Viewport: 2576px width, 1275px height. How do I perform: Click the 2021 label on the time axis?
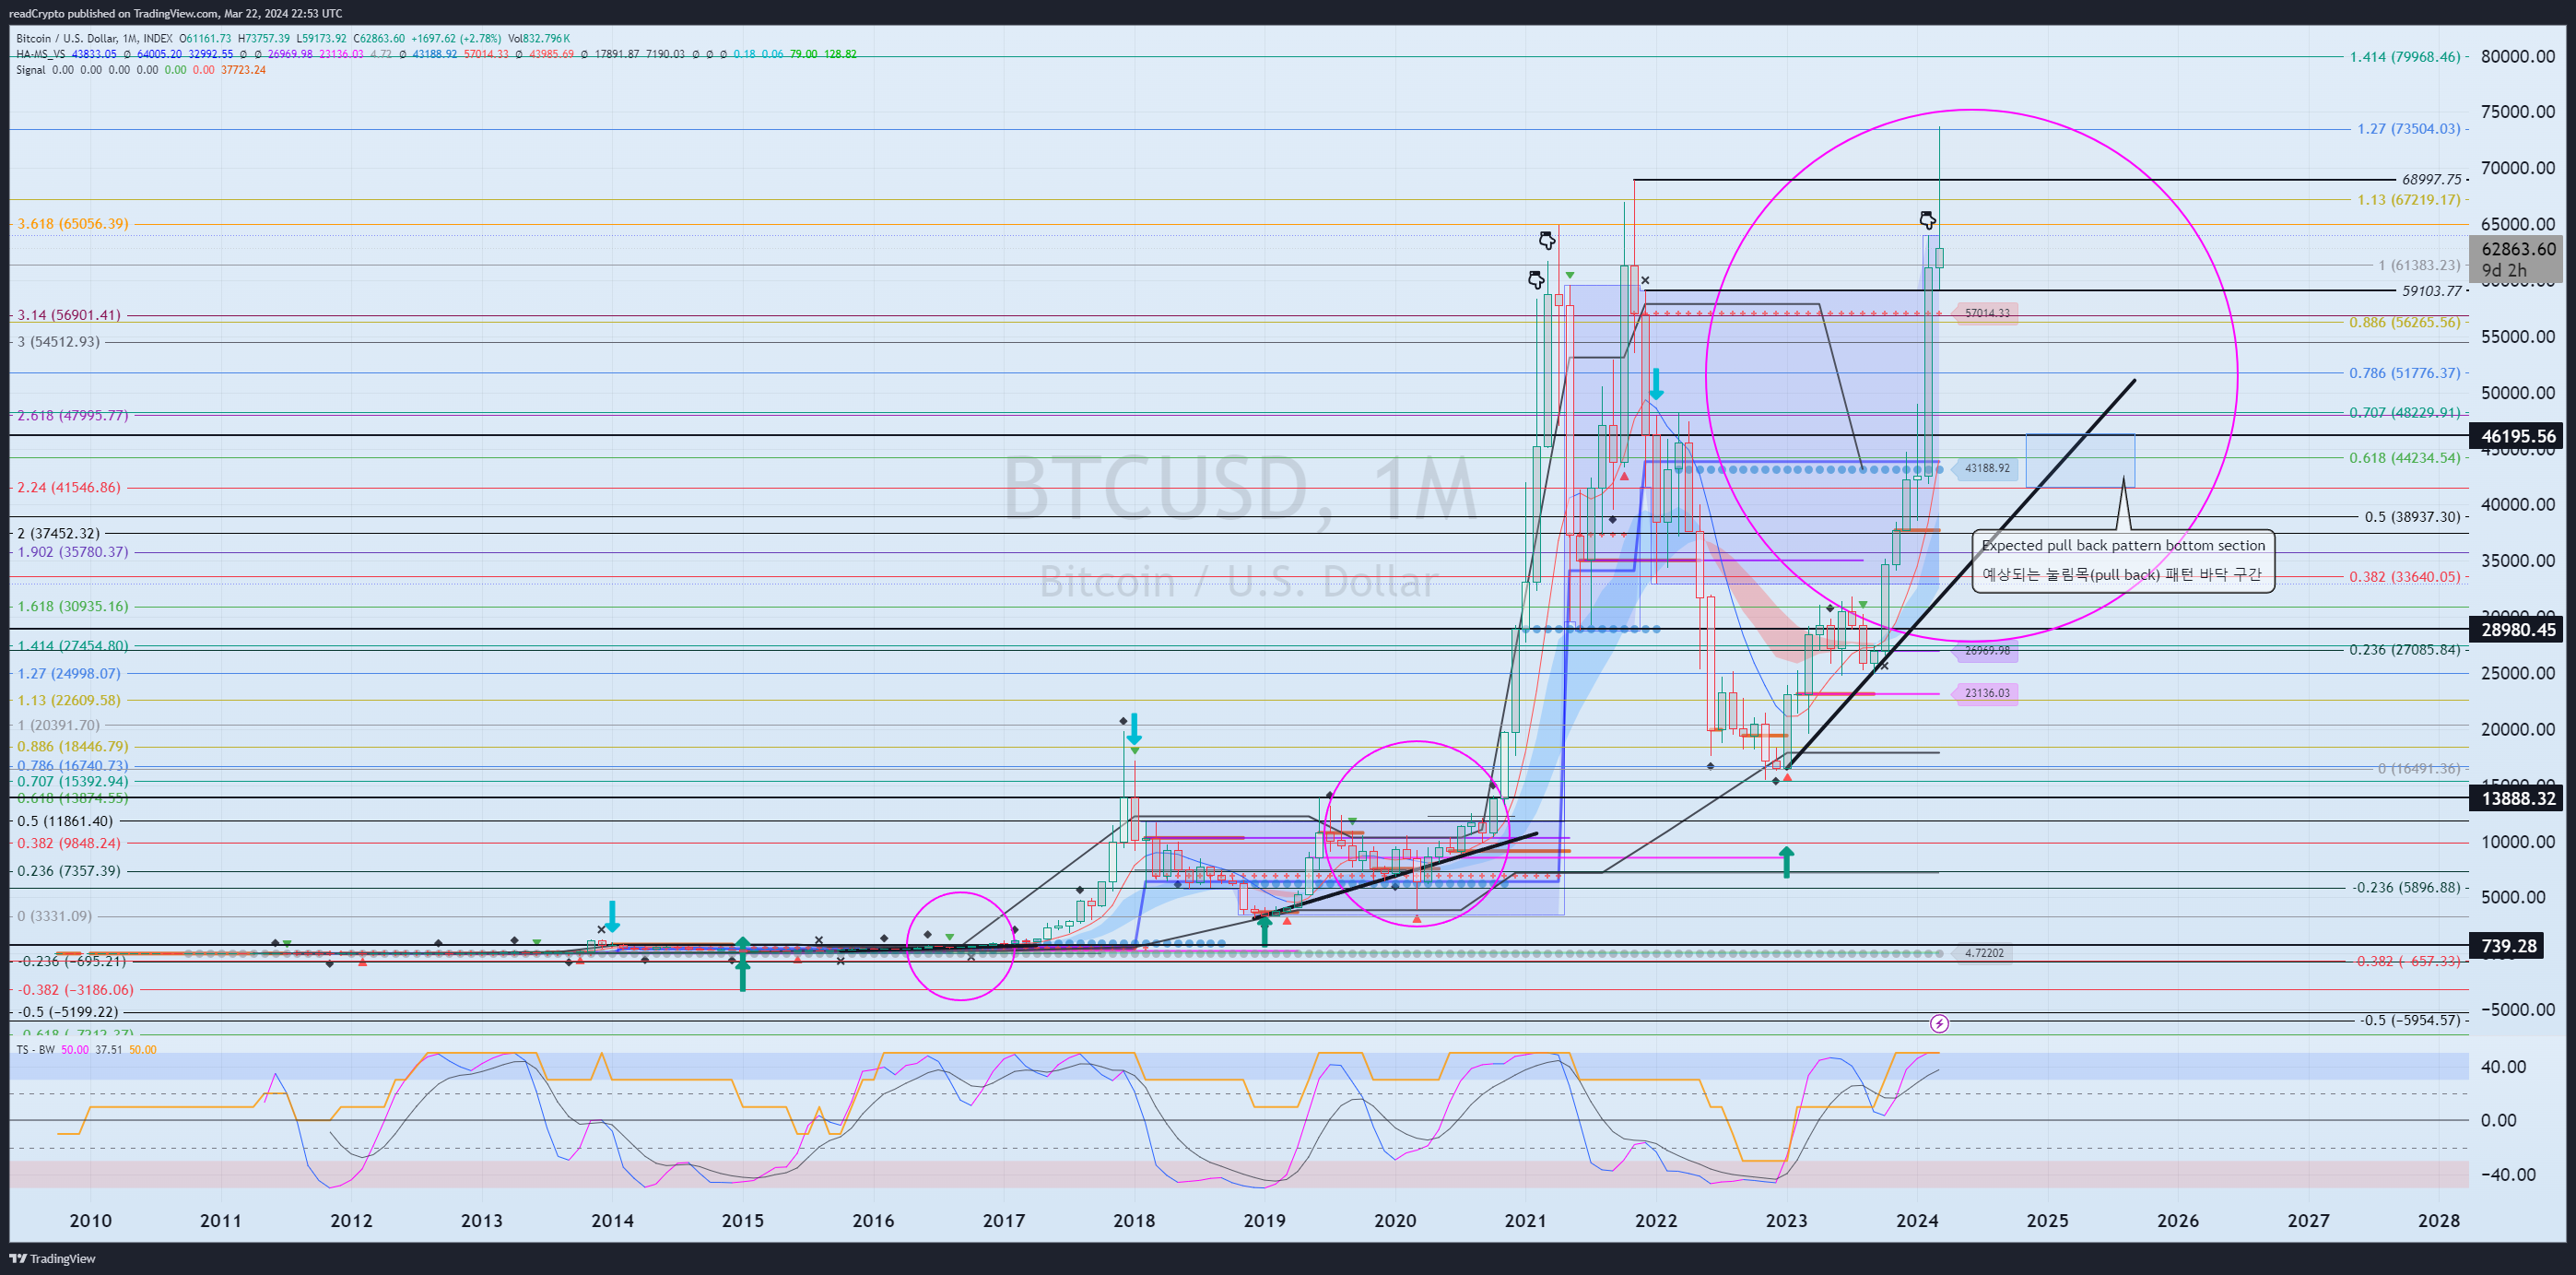point(1525,1221)
